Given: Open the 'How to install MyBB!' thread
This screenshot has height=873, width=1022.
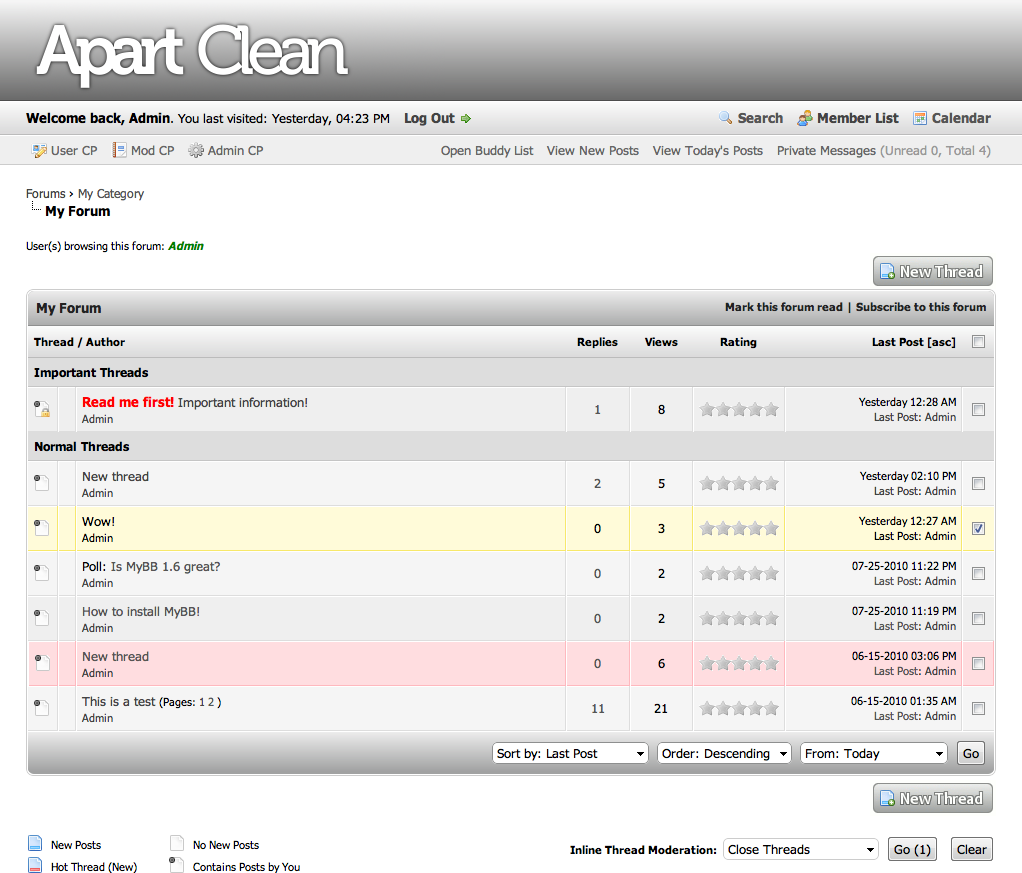Looking at the screenshot, I should point(141,611).
